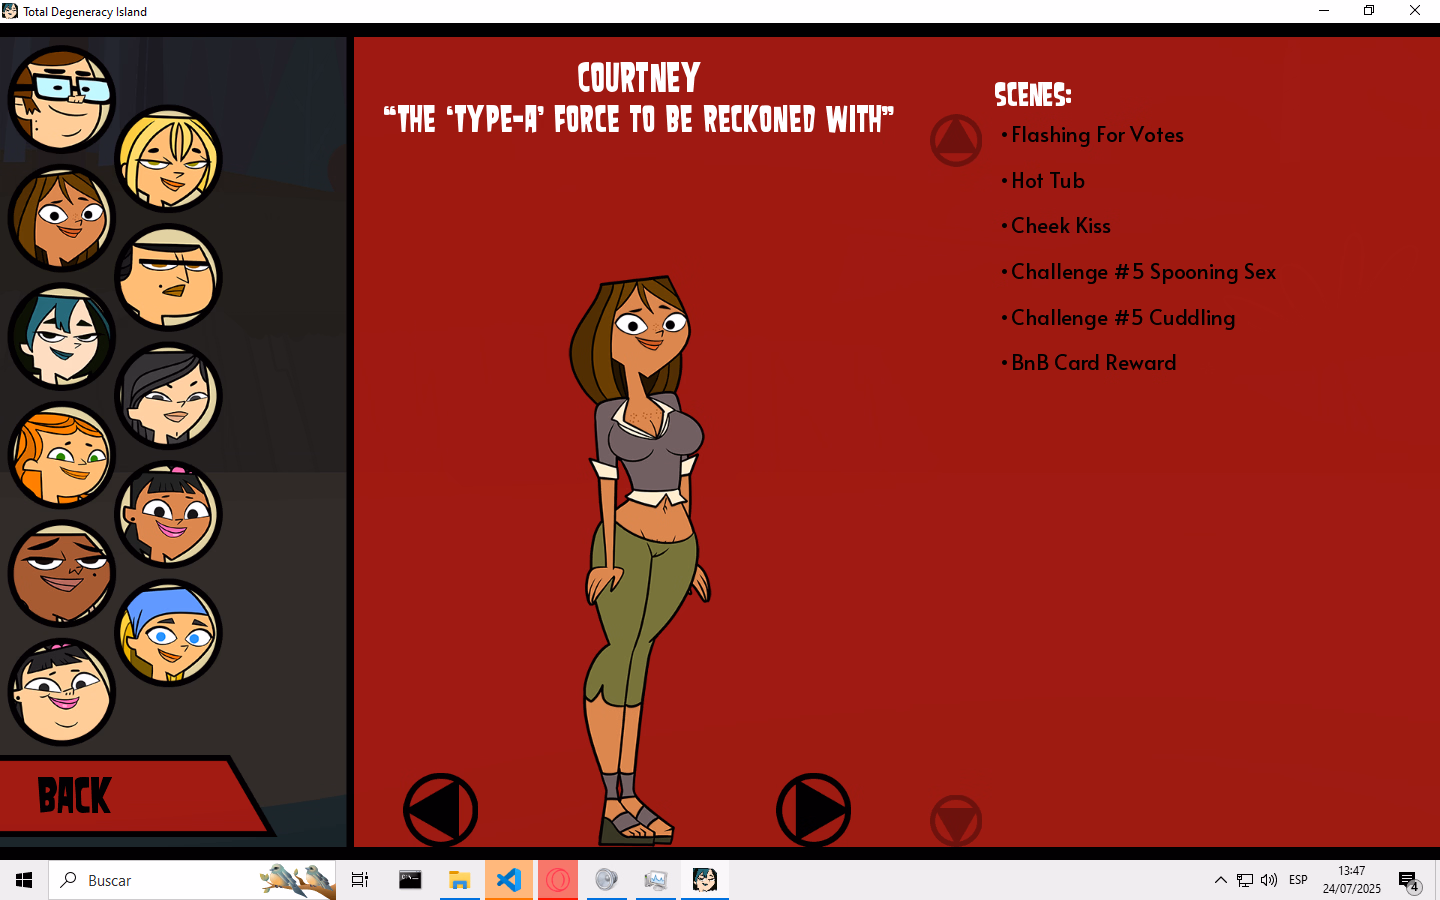The image size is (1440, 900).
Task: Open the Windows Start menu
Action: 24,880
